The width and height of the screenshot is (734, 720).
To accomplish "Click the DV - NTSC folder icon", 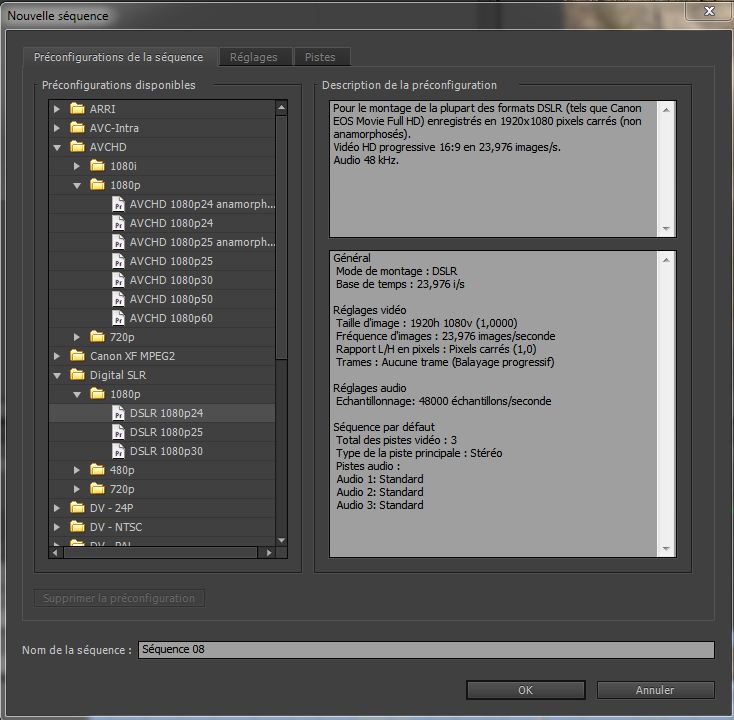I will [x=77, y=527].
